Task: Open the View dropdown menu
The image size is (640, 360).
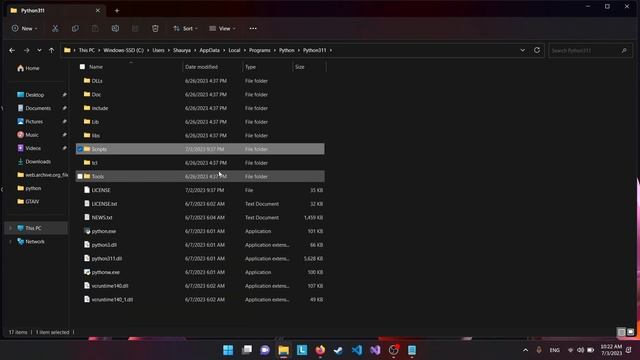Action: coord(222,29)
